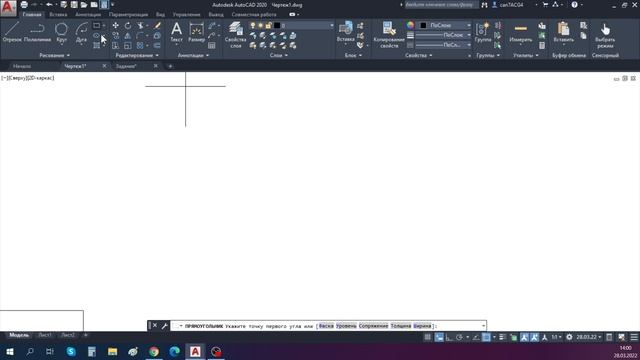The width and height of the screenshot is (640, 360).
Task: Click the Группа group tool
Action: click(x=483, y=32)
